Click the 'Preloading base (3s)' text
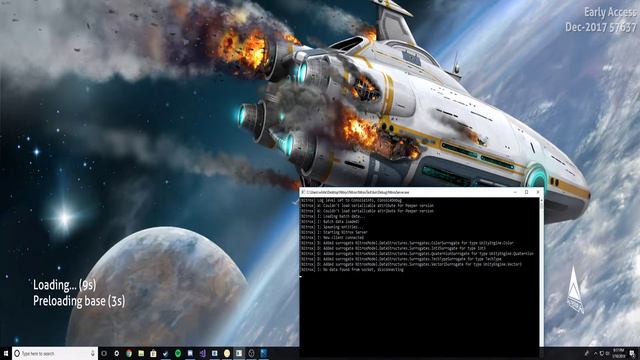Viewport: 640px width, 360px height. point(79,301)
